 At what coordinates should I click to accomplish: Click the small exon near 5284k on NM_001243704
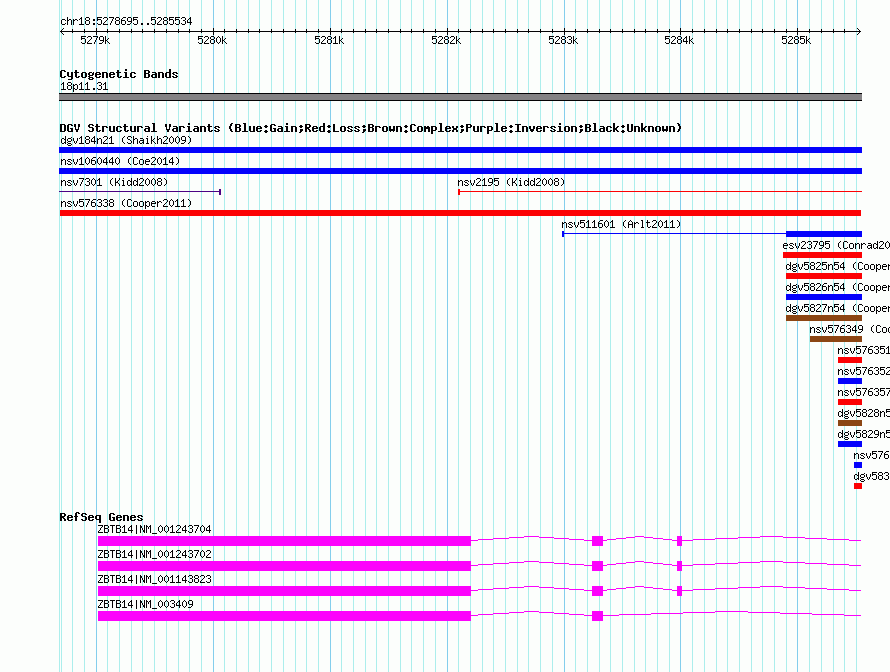click(679, 541)
